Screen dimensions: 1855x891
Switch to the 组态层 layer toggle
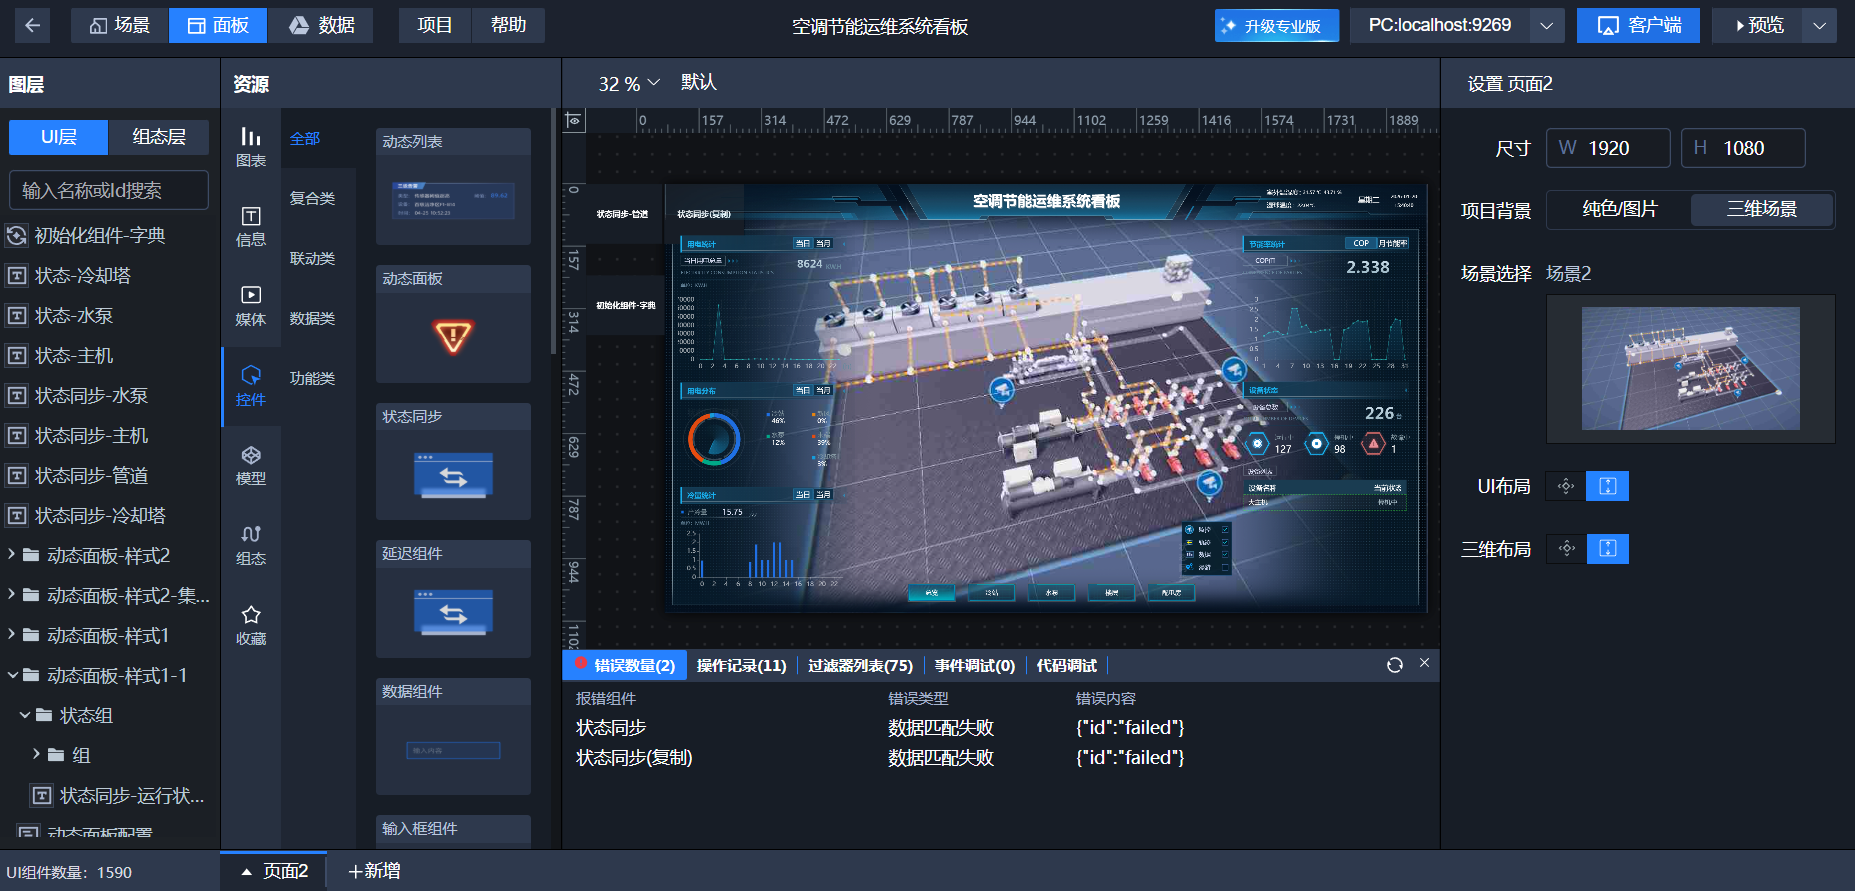[159, 137]
